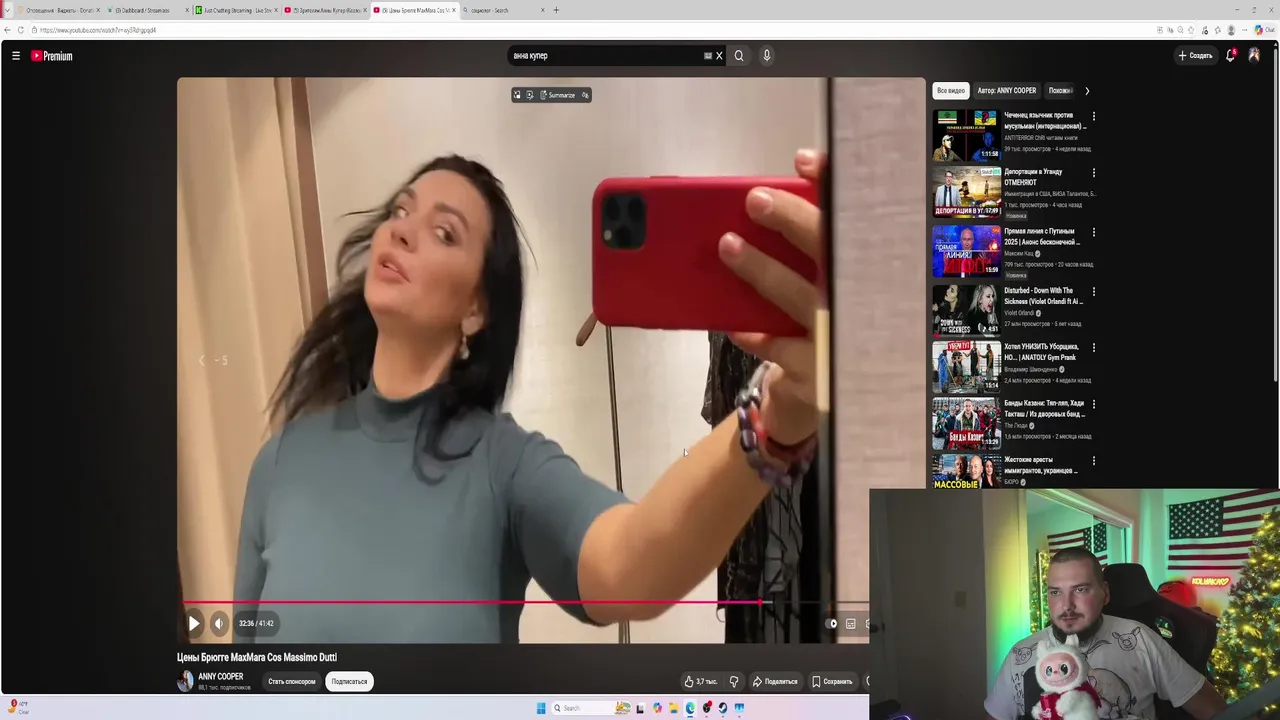The height and width of the screenshot is (720, 1280).
Task: Open options for Жестокие аресты иммигрантов video
Action: (1093, 461)
